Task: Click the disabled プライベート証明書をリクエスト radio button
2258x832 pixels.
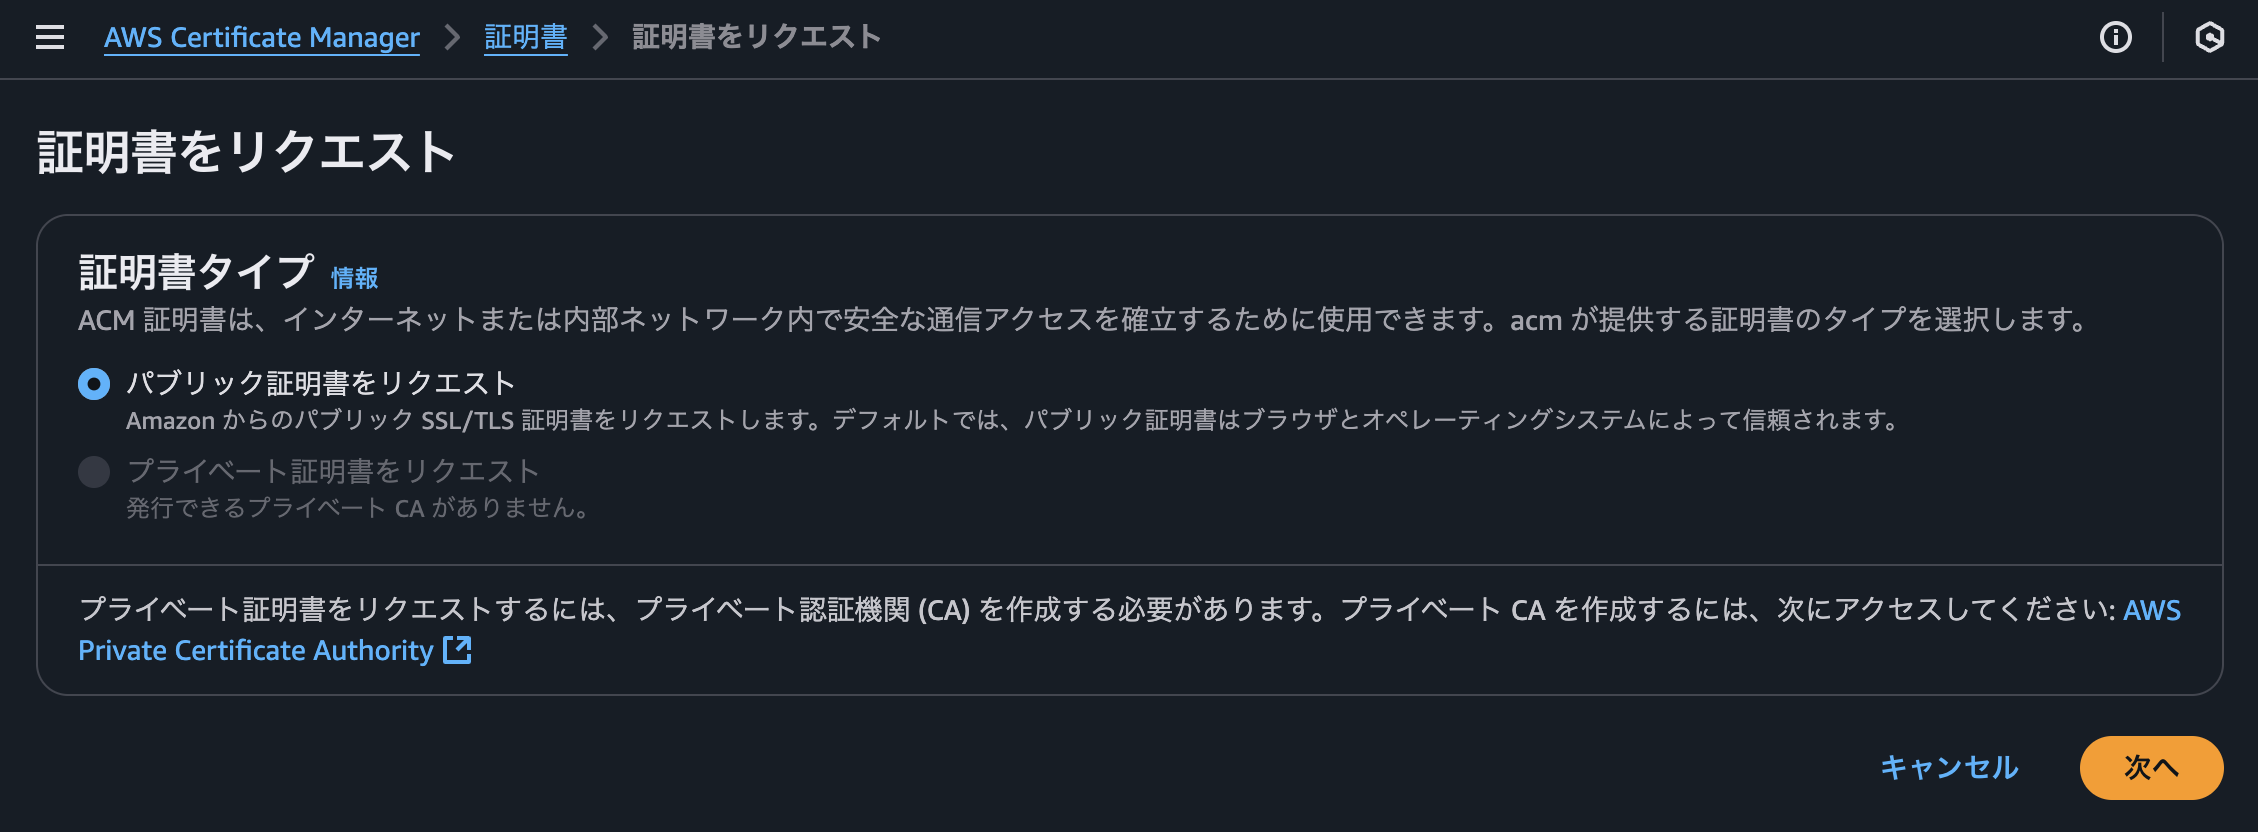Action: tap(94, 470)
